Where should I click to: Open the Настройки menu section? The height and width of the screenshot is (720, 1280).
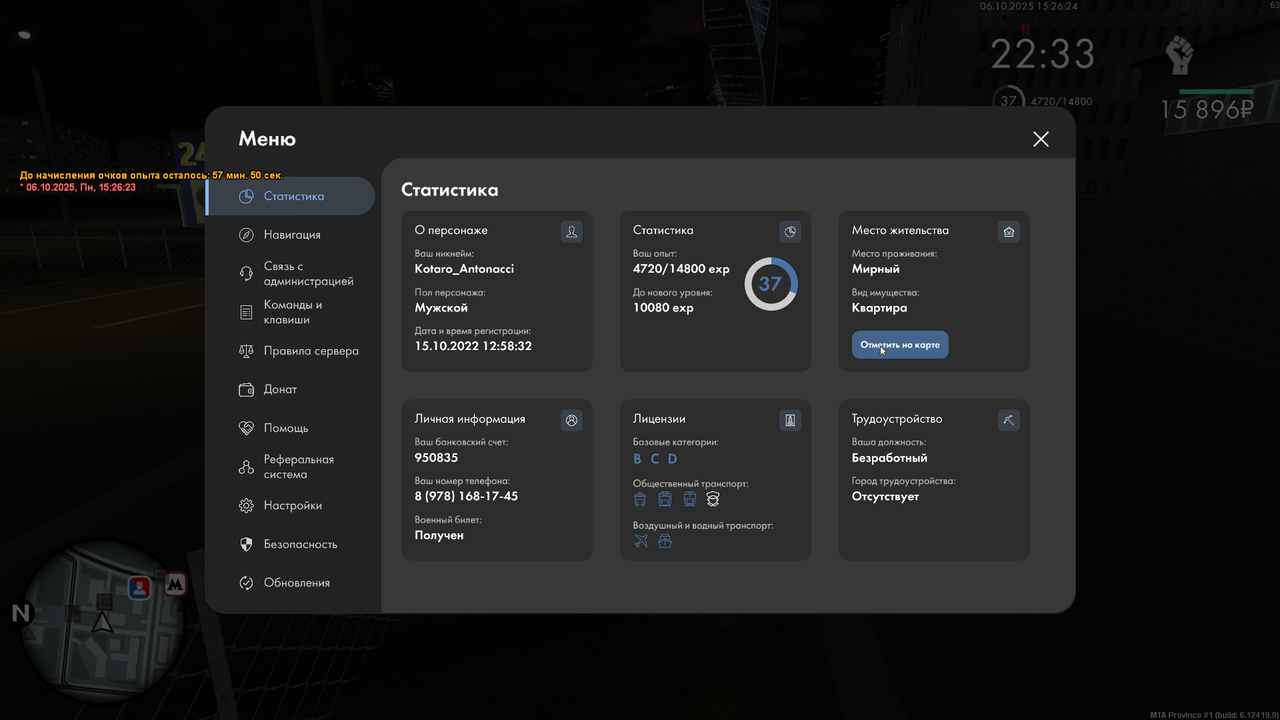291,506
